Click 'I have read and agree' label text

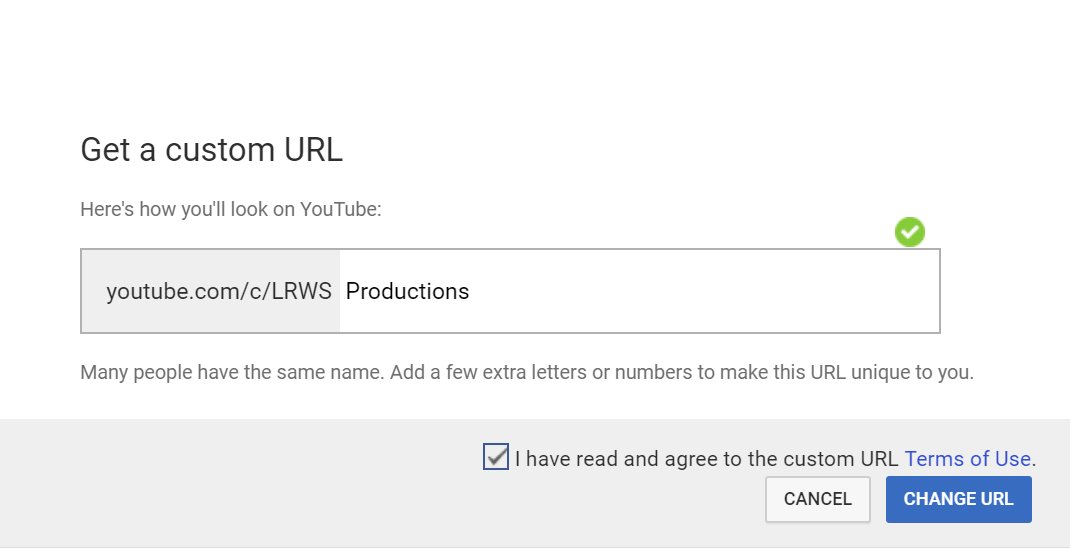coord(706,459)
